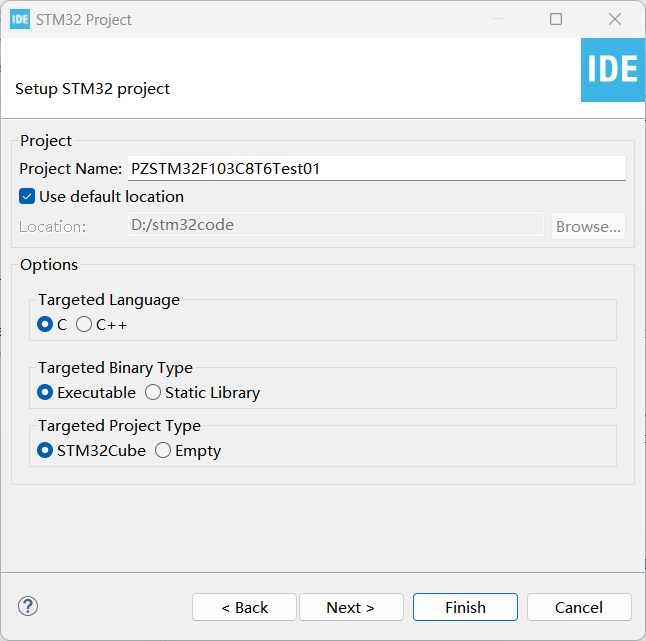Click the Location path field
This screenshot has height=641, width=646.
336,225
